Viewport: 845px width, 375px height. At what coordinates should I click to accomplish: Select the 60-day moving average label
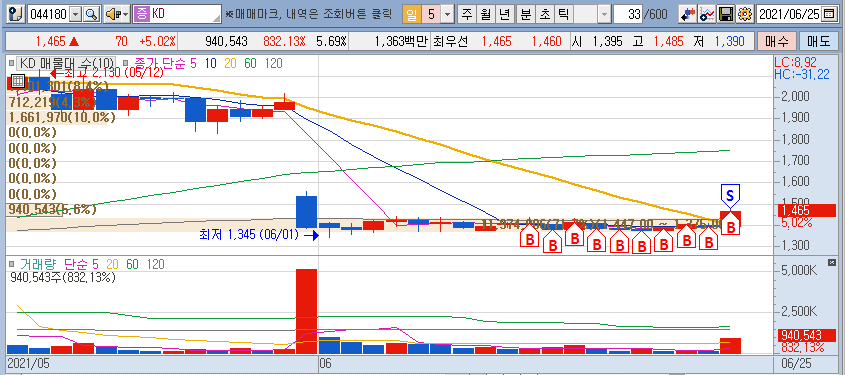click(250, 64)
